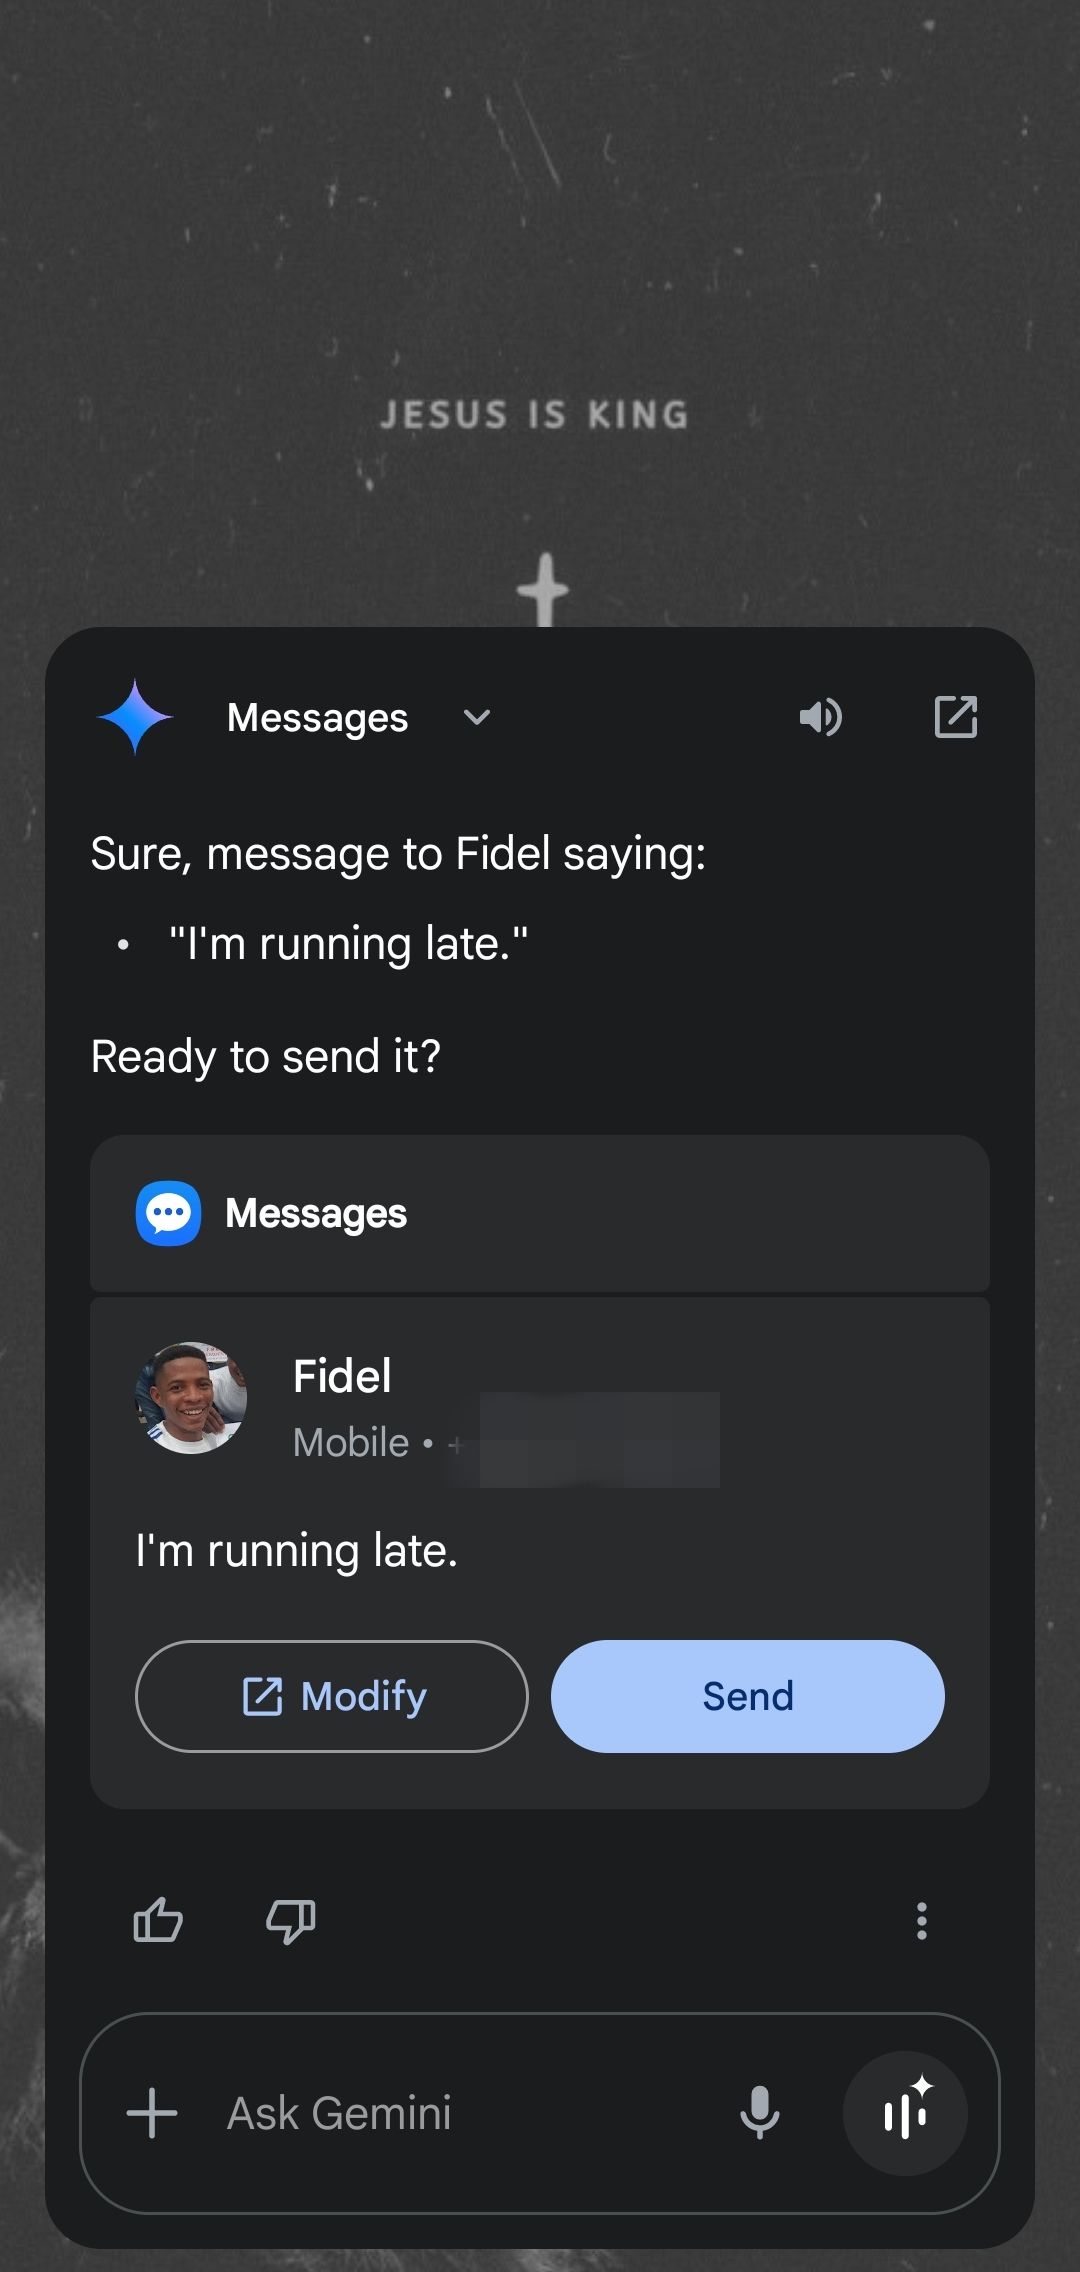Expand the Messages dropdown chevron

pos(477,717)
